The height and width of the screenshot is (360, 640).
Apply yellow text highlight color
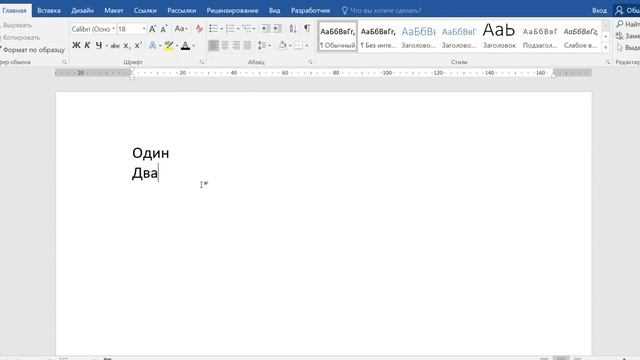169,45
